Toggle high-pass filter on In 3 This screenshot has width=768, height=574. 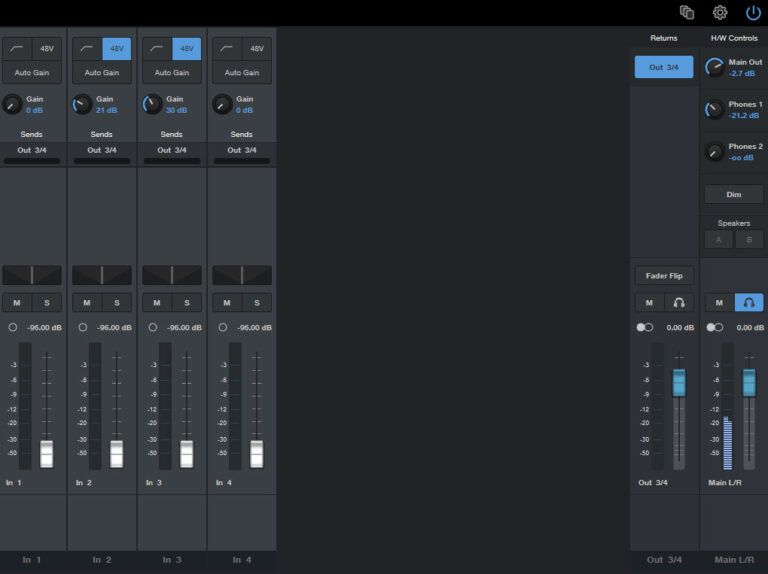point(157,48)
